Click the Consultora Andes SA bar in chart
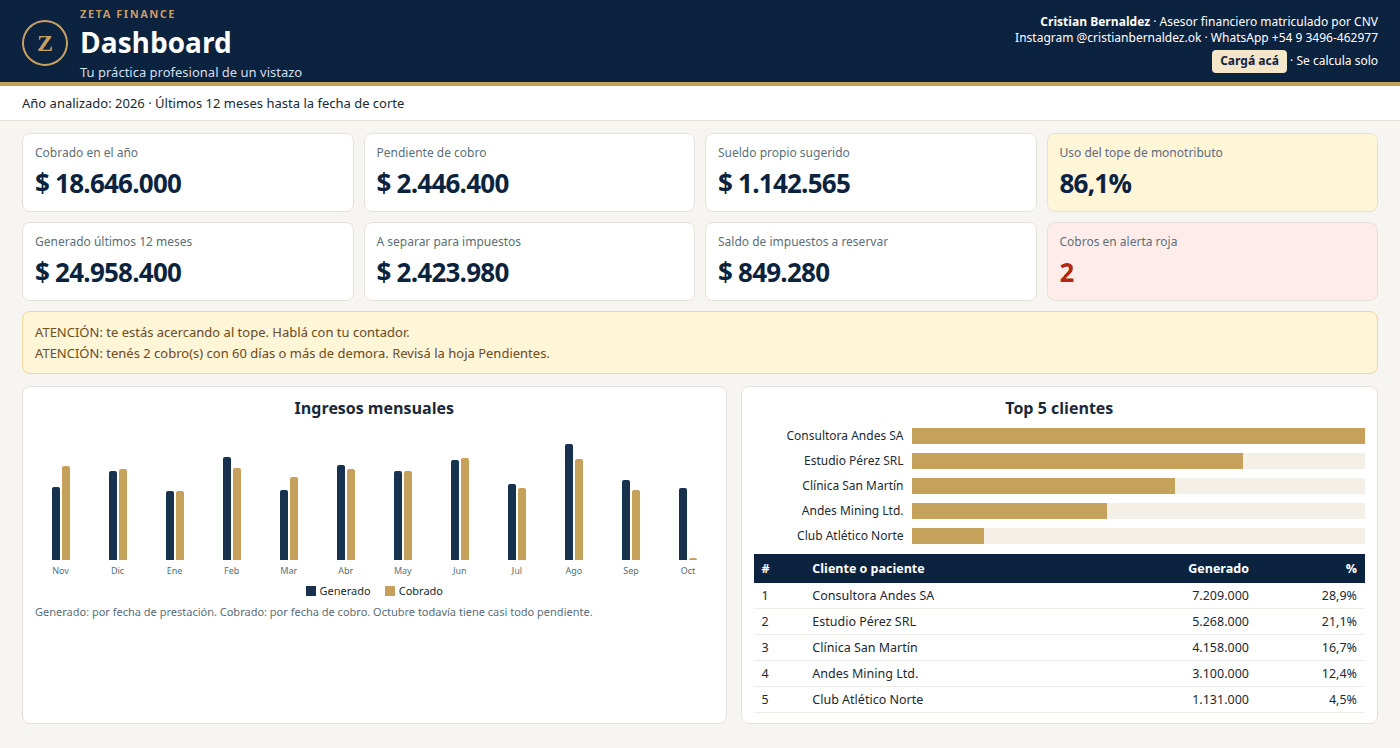This screenshot has height=748, width=1400. coord(1138,436)
